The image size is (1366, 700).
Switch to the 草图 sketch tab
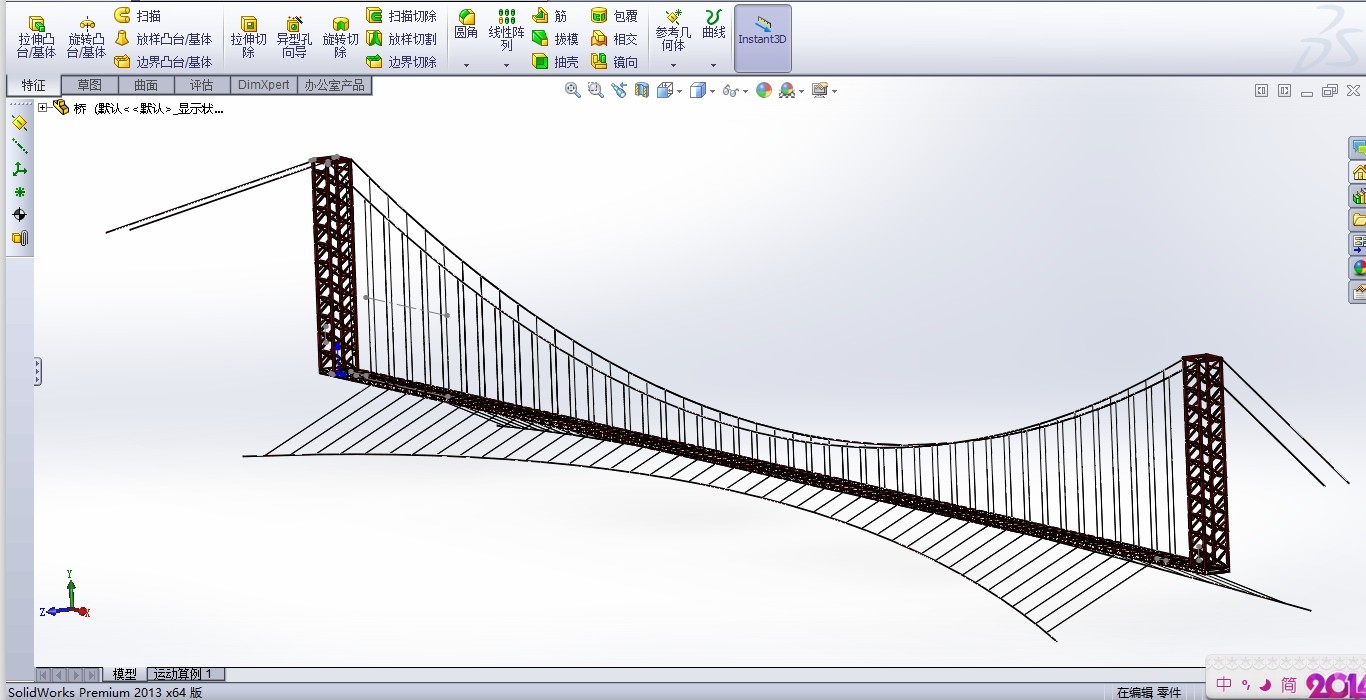click(x=90, y=85)
